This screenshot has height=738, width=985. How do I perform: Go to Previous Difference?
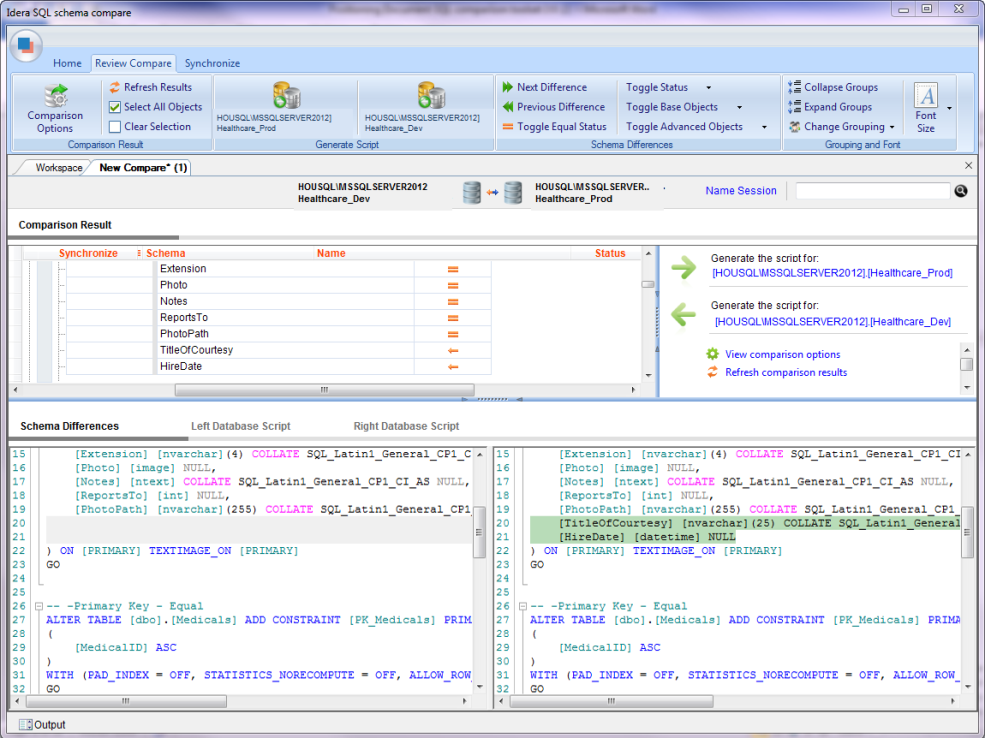pyautogui.click(x=560, y=107)
